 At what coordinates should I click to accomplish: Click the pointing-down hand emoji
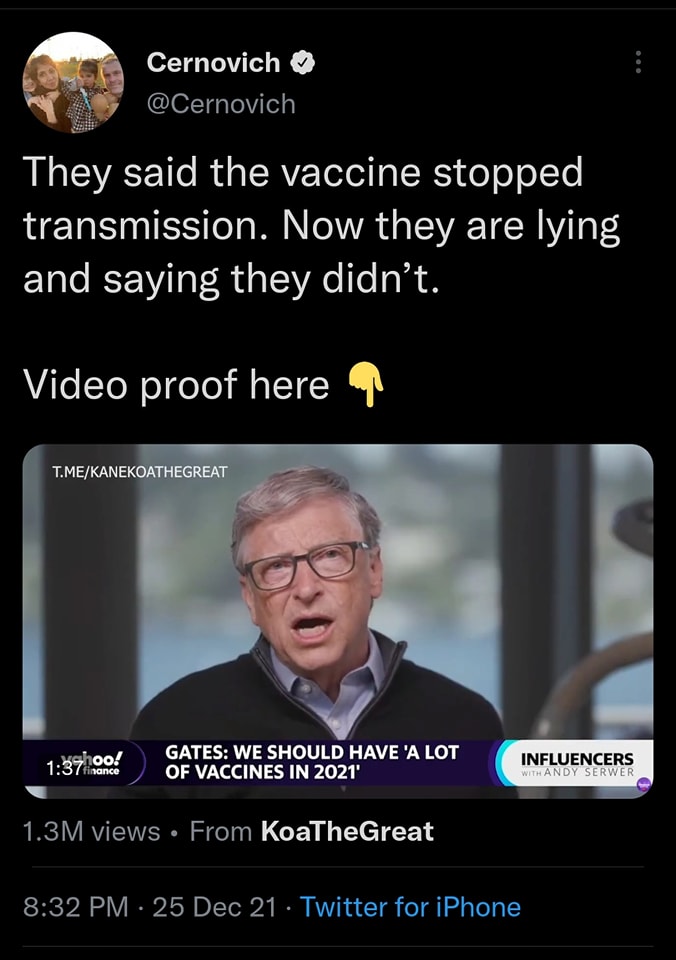pos(366,385)
